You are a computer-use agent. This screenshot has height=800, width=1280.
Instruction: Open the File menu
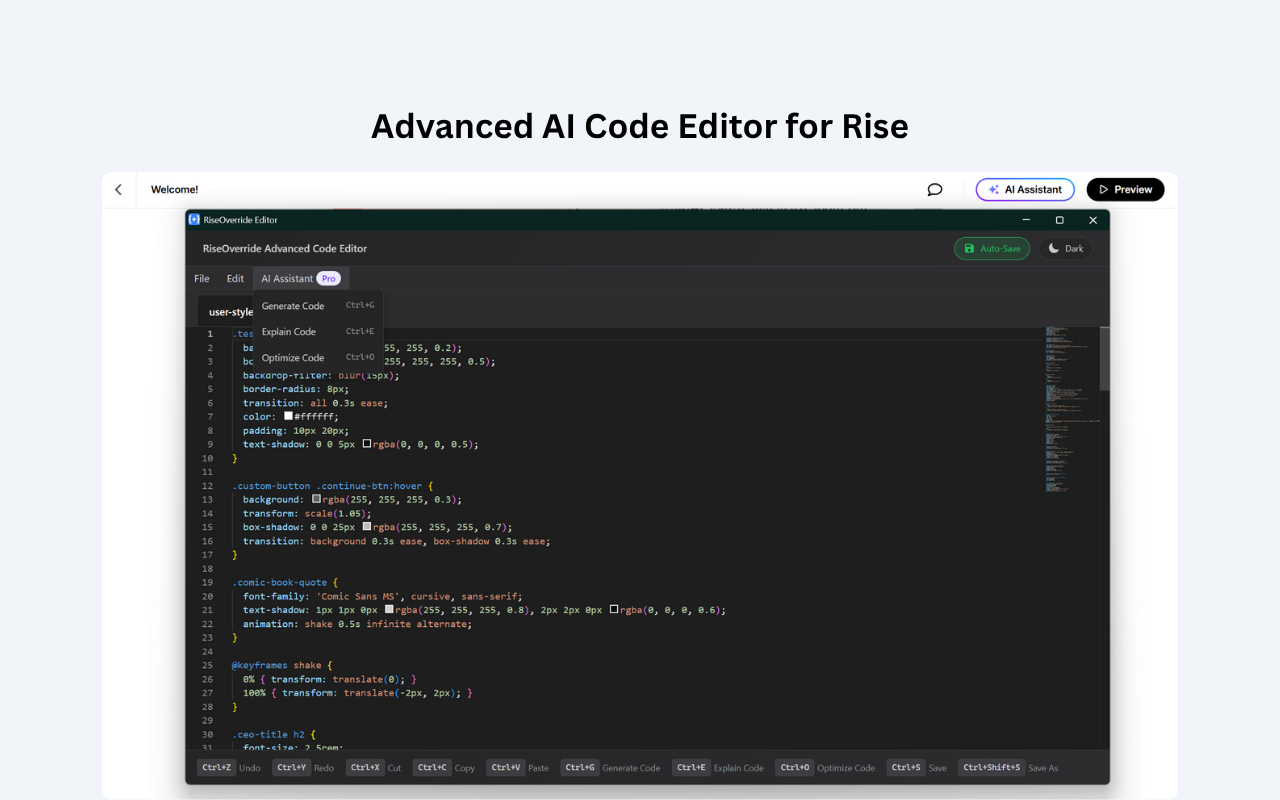(202, 278)
